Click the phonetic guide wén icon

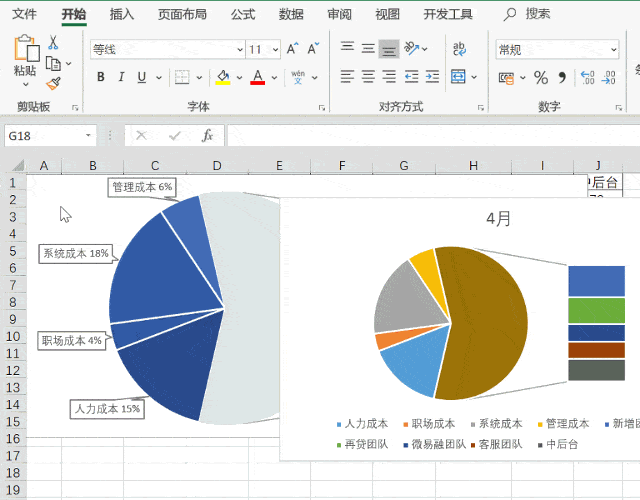pos(298,77)
